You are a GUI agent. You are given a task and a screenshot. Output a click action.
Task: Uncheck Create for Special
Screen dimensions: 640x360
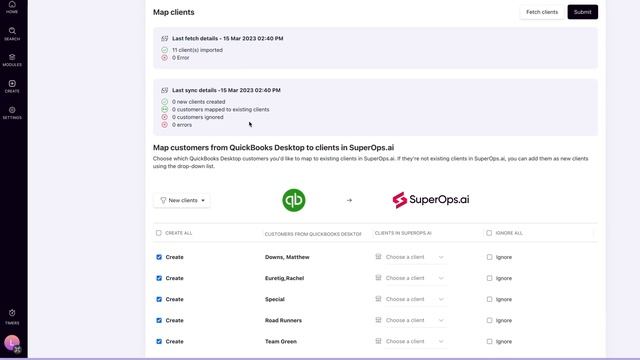(x=159, y=299)
